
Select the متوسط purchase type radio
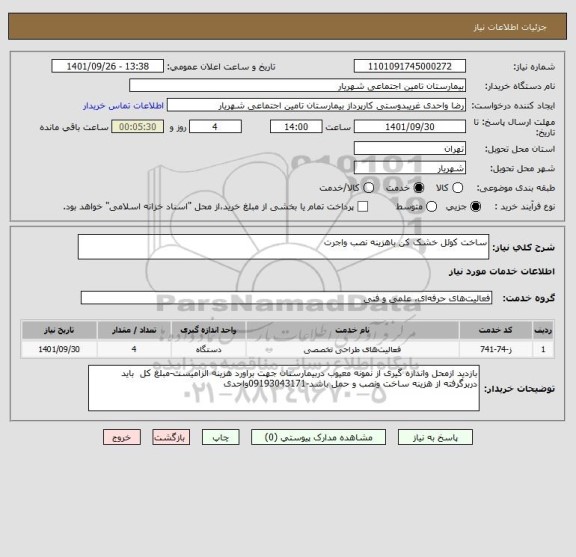click(431, 207)
